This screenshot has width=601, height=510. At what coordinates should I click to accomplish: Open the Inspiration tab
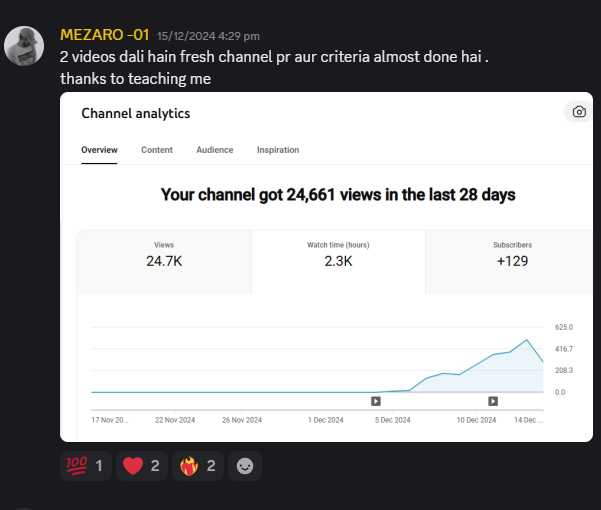pyautogui.click(x=278, y=150)
